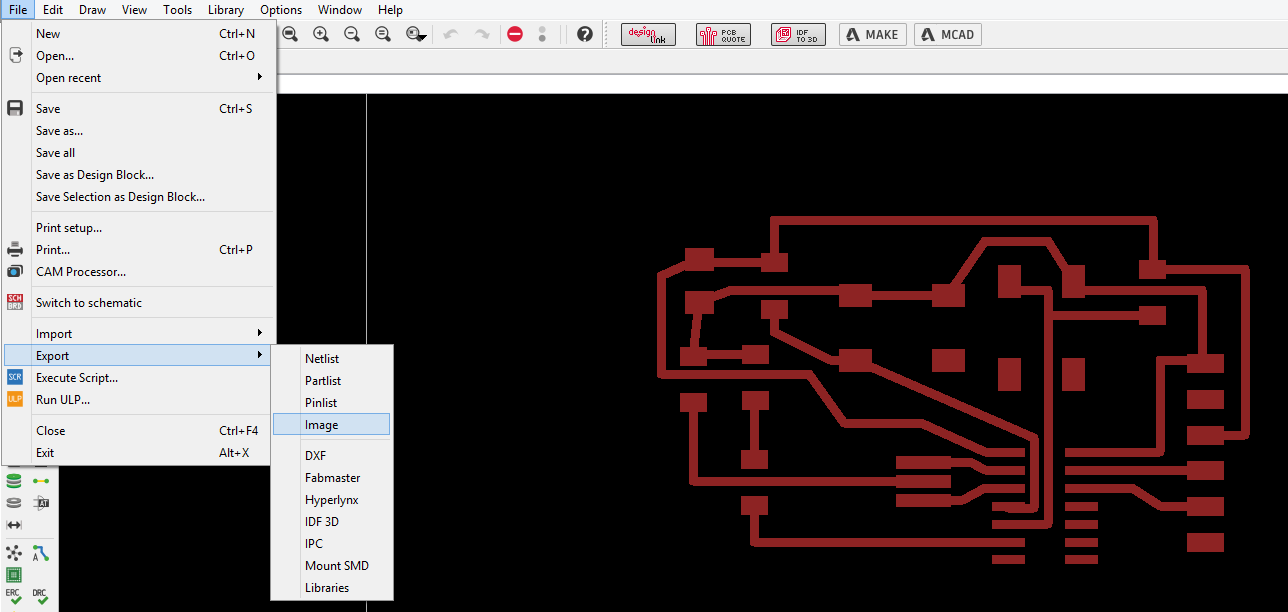Click the Save disk icon in the File menu

coord(15,108)
